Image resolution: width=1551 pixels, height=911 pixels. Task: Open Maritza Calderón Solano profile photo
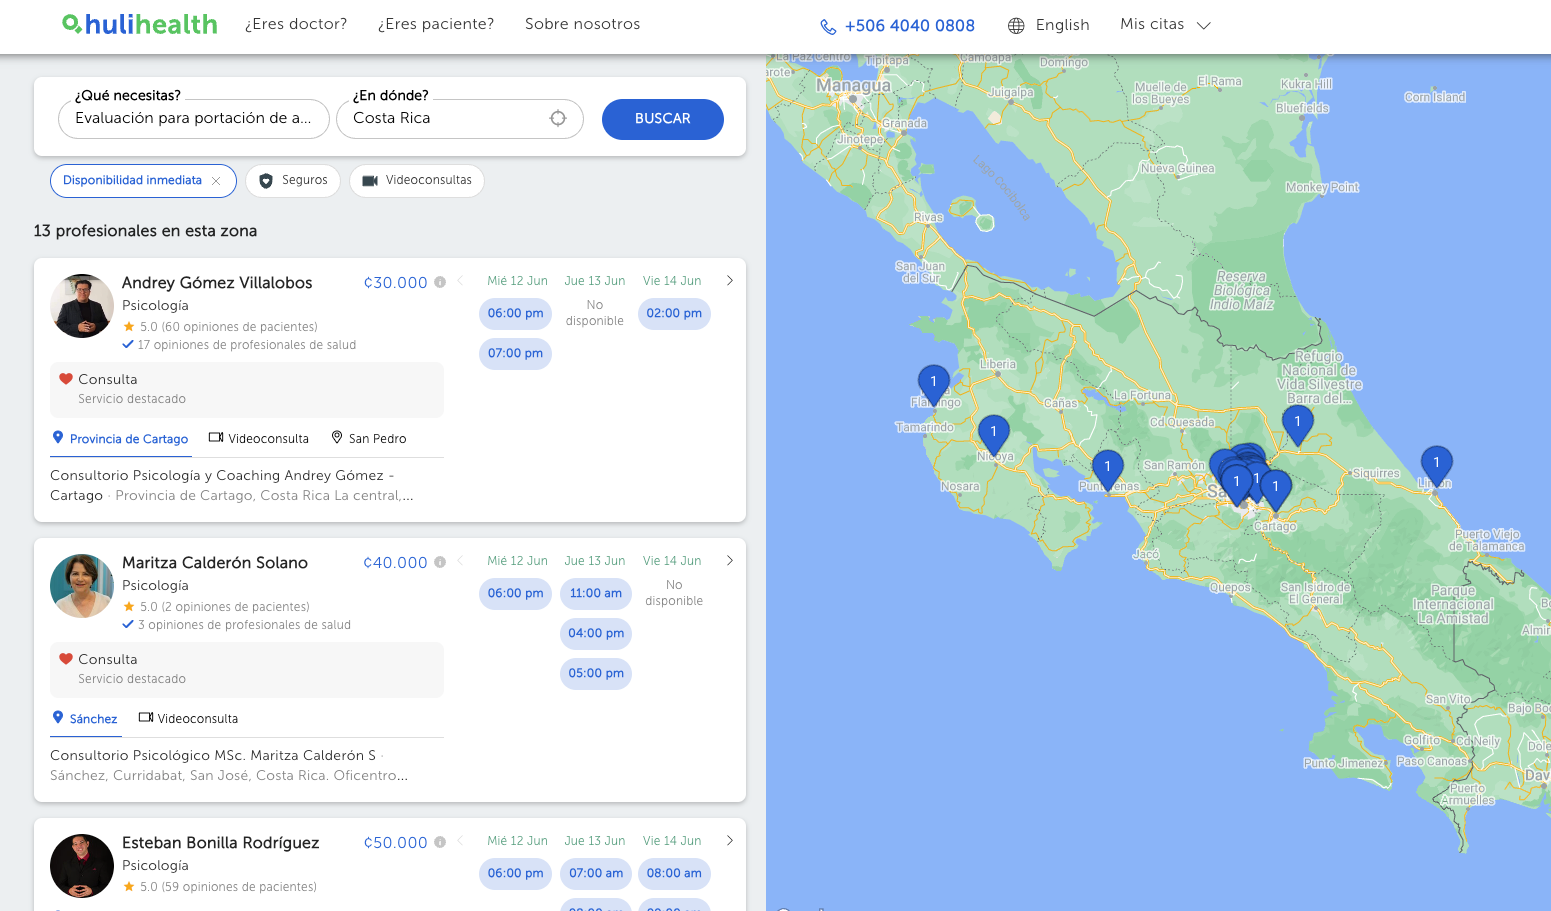(x=82, y=586)
